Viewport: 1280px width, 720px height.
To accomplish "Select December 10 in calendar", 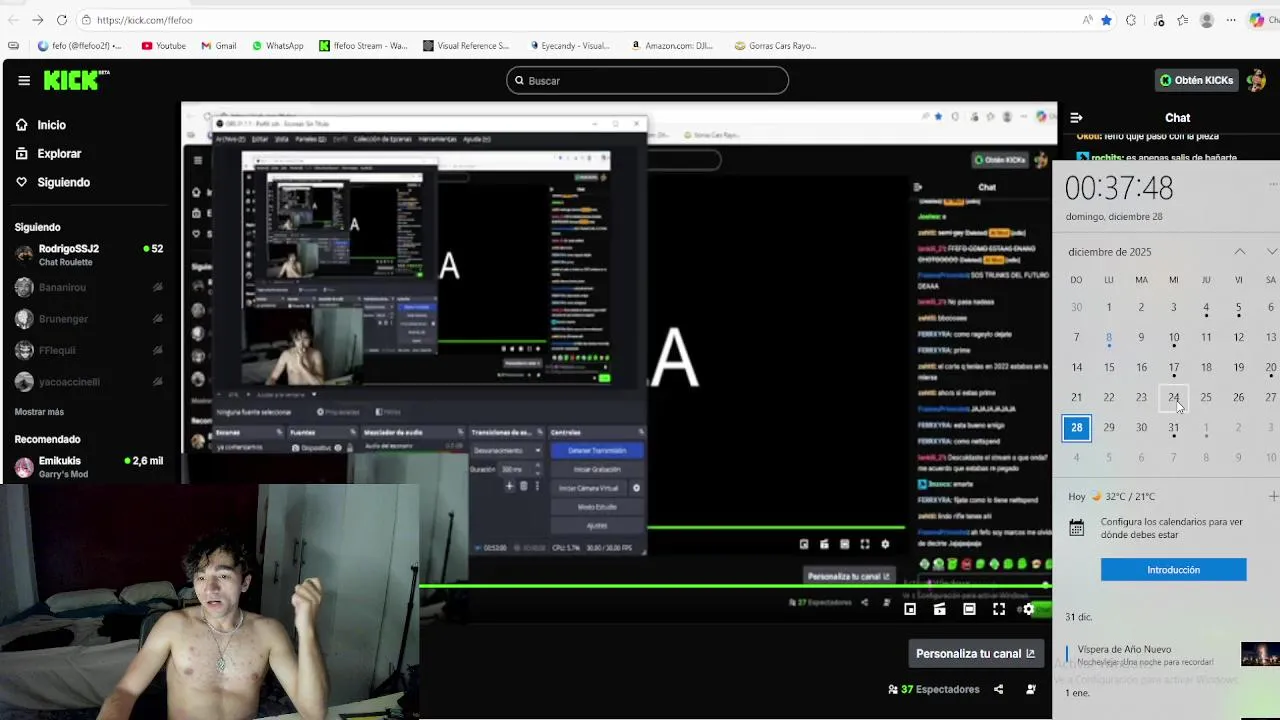I will point(1173,338).
